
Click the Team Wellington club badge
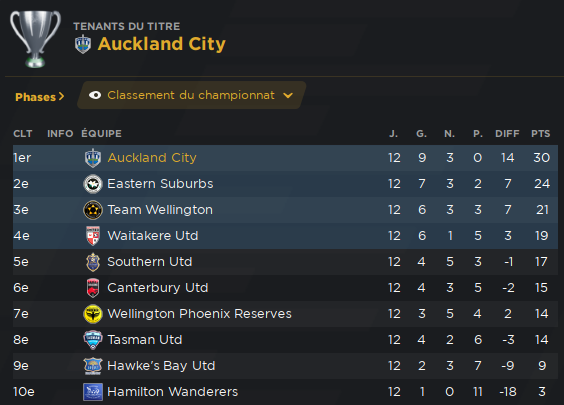(x=93, y=210)
